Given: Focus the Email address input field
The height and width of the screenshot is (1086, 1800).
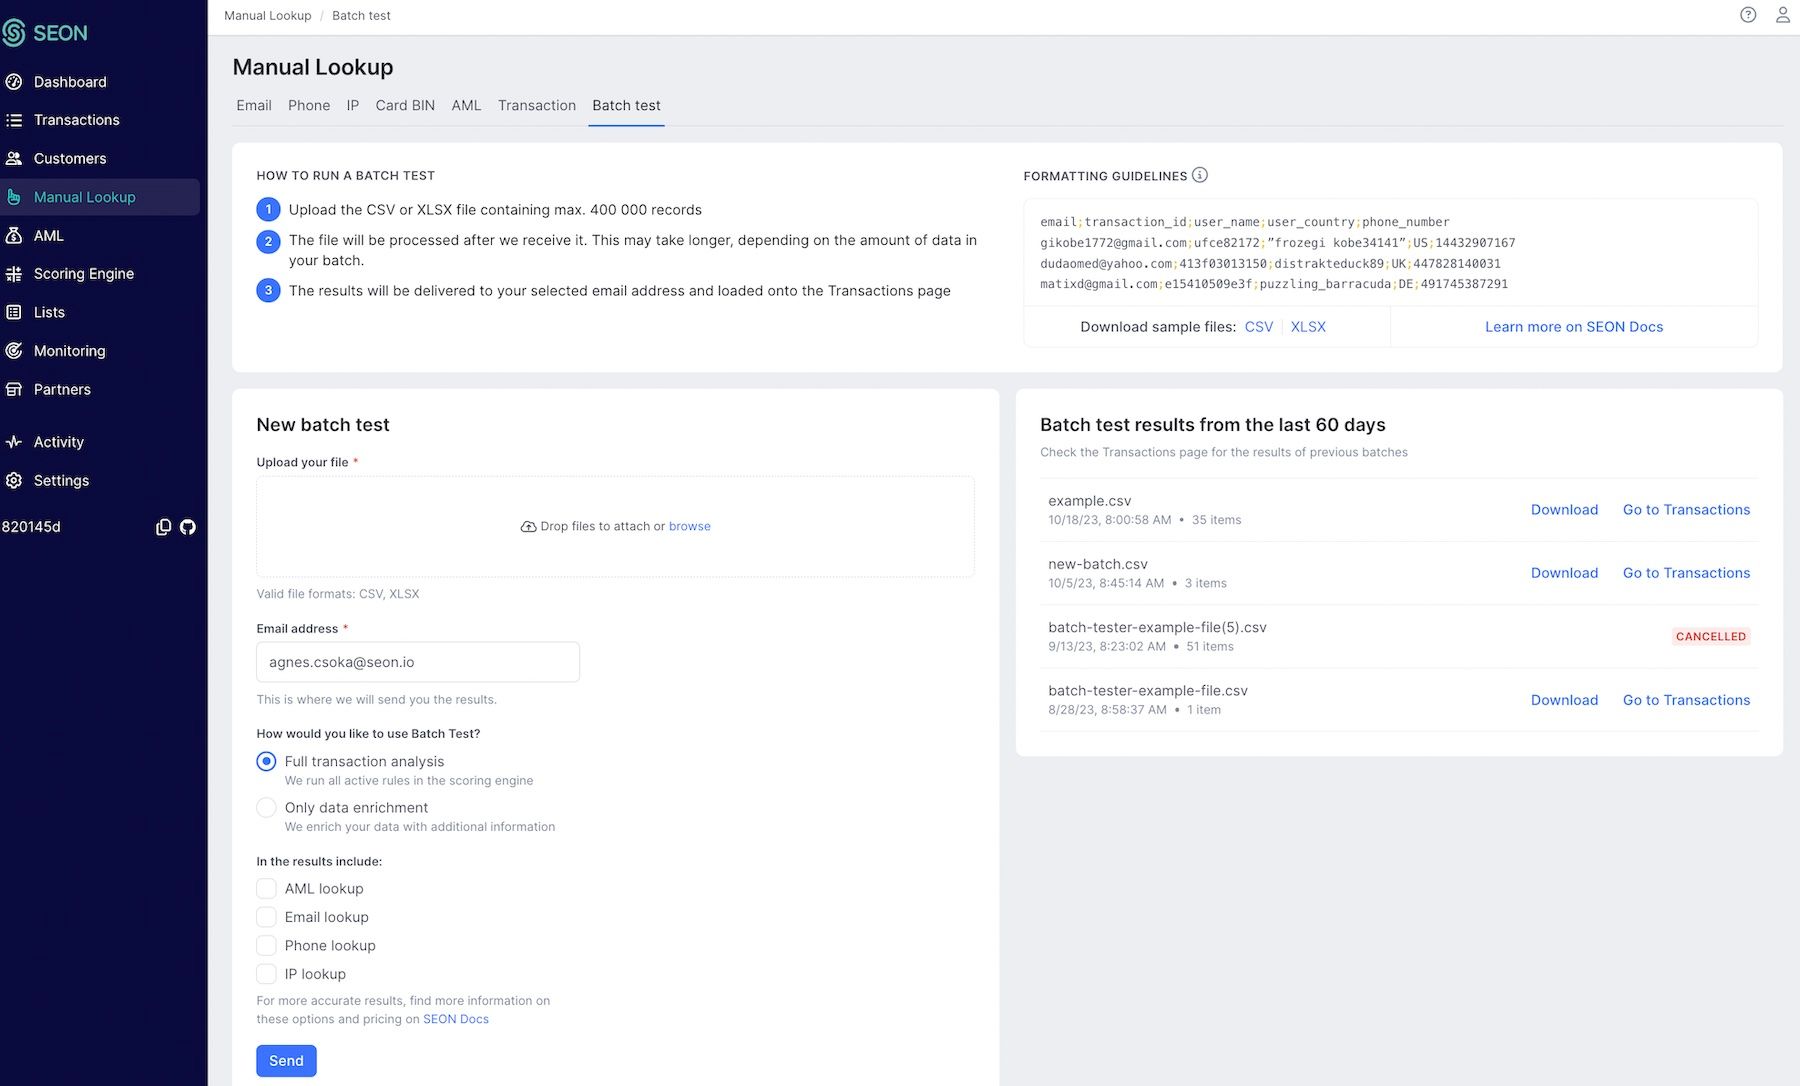Looking at the screenshot, I should click(x=418, y=662).
